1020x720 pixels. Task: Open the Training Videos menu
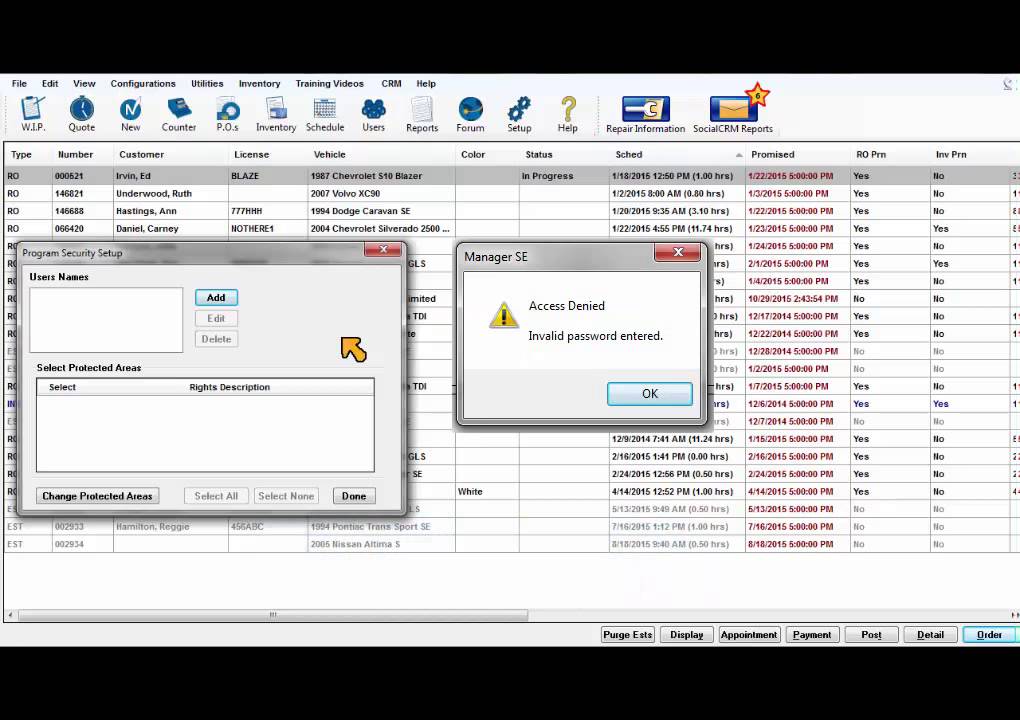330,84
